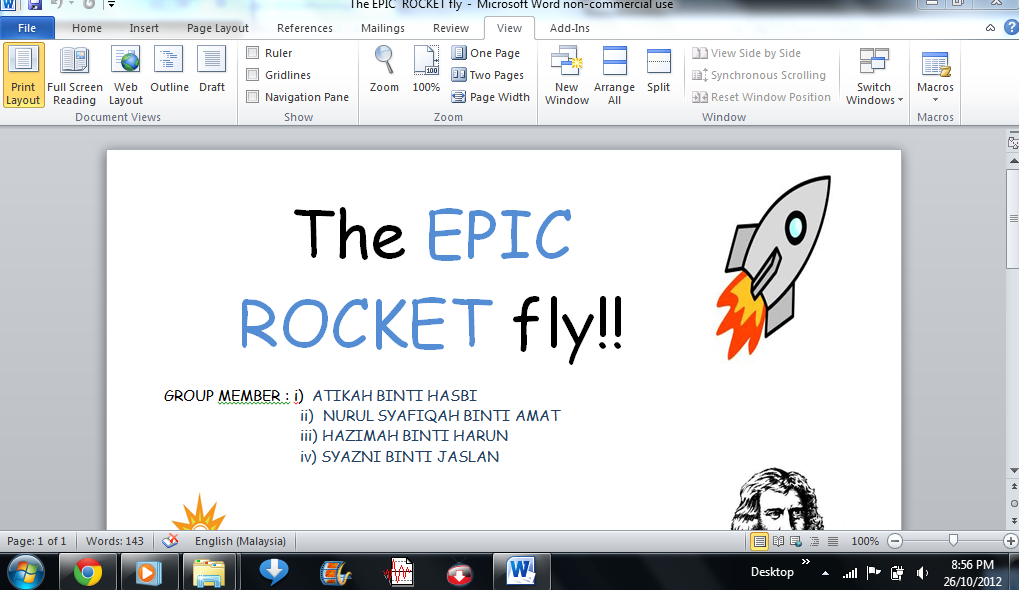Show hidden system tray icons

click(825, 573)
